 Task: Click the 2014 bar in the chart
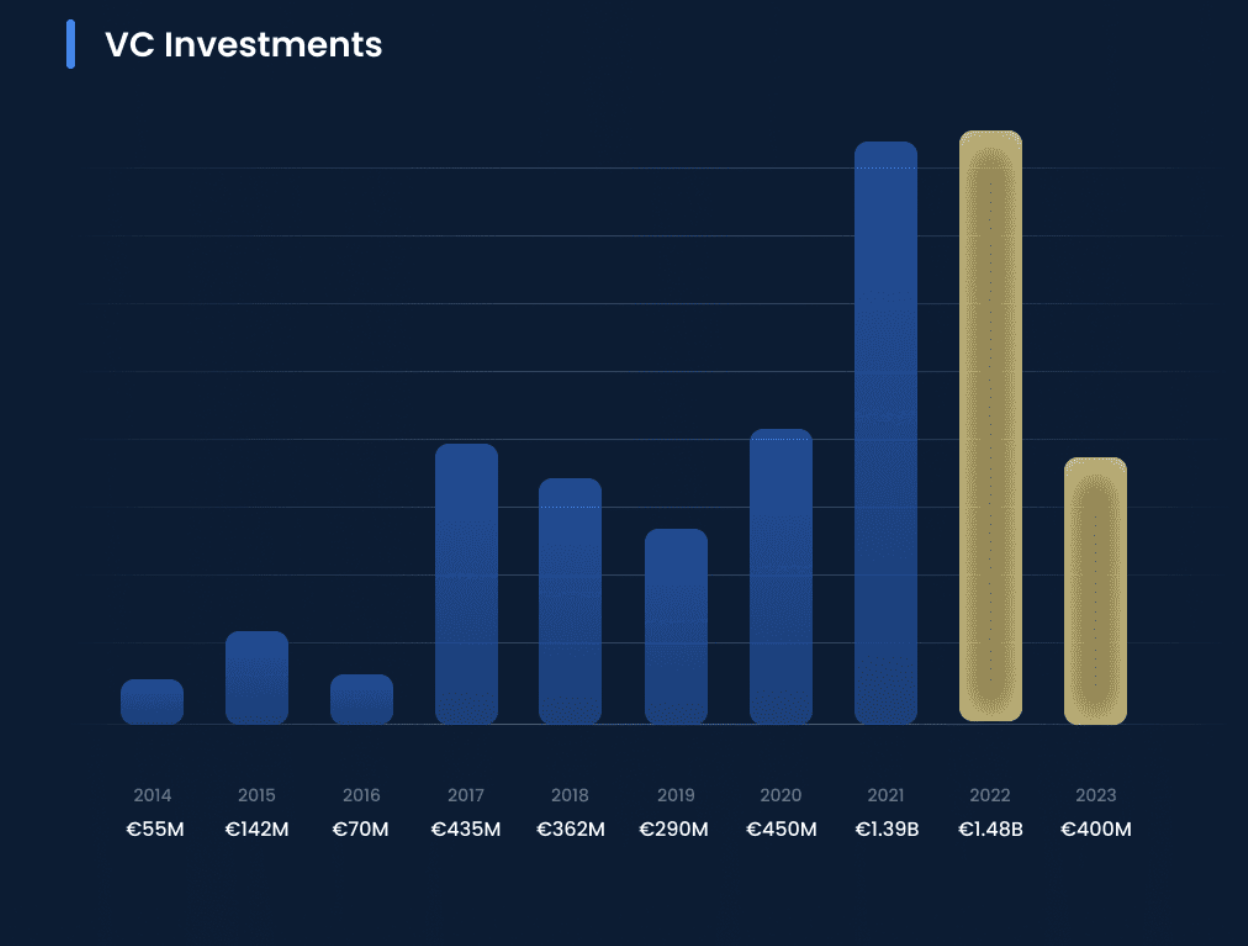point(152,701)
